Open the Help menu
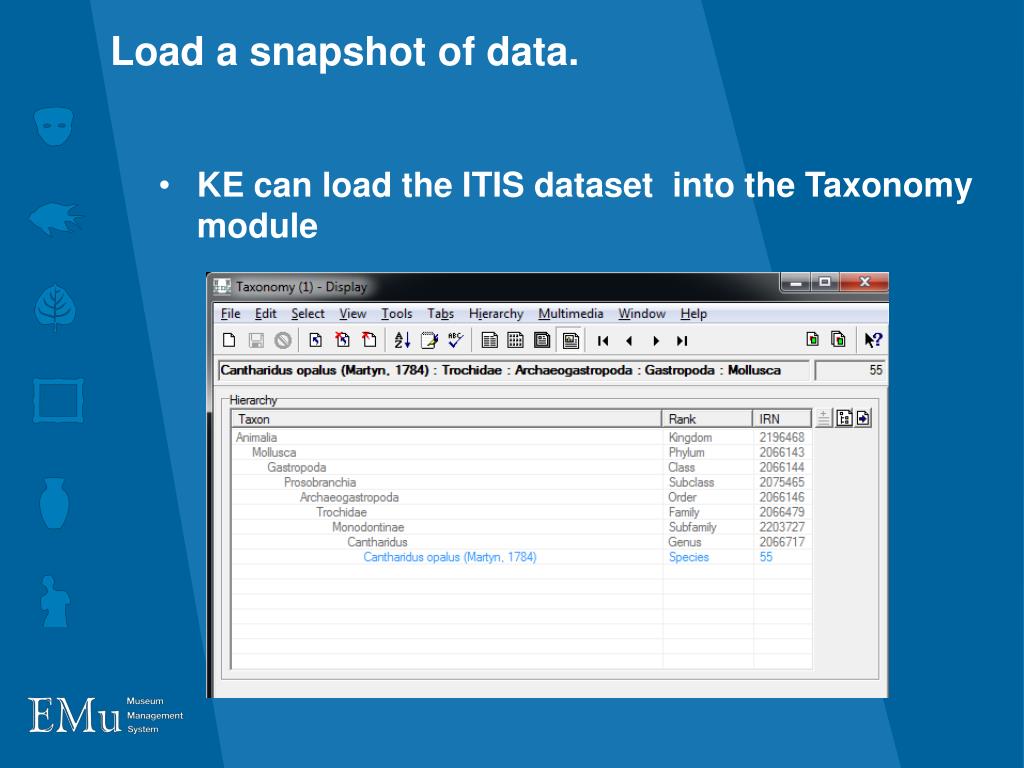 coord(694,313)
